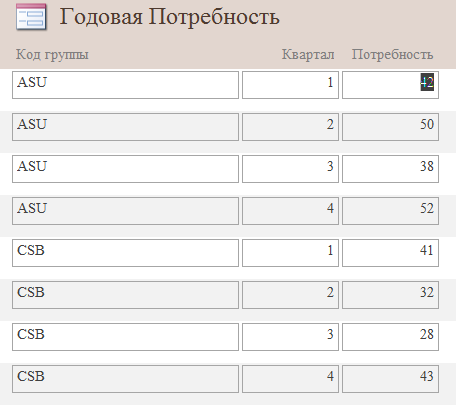Select the Потребность field showing 43
This screenshot has width=456, height=407.
(x=390, y=379)
